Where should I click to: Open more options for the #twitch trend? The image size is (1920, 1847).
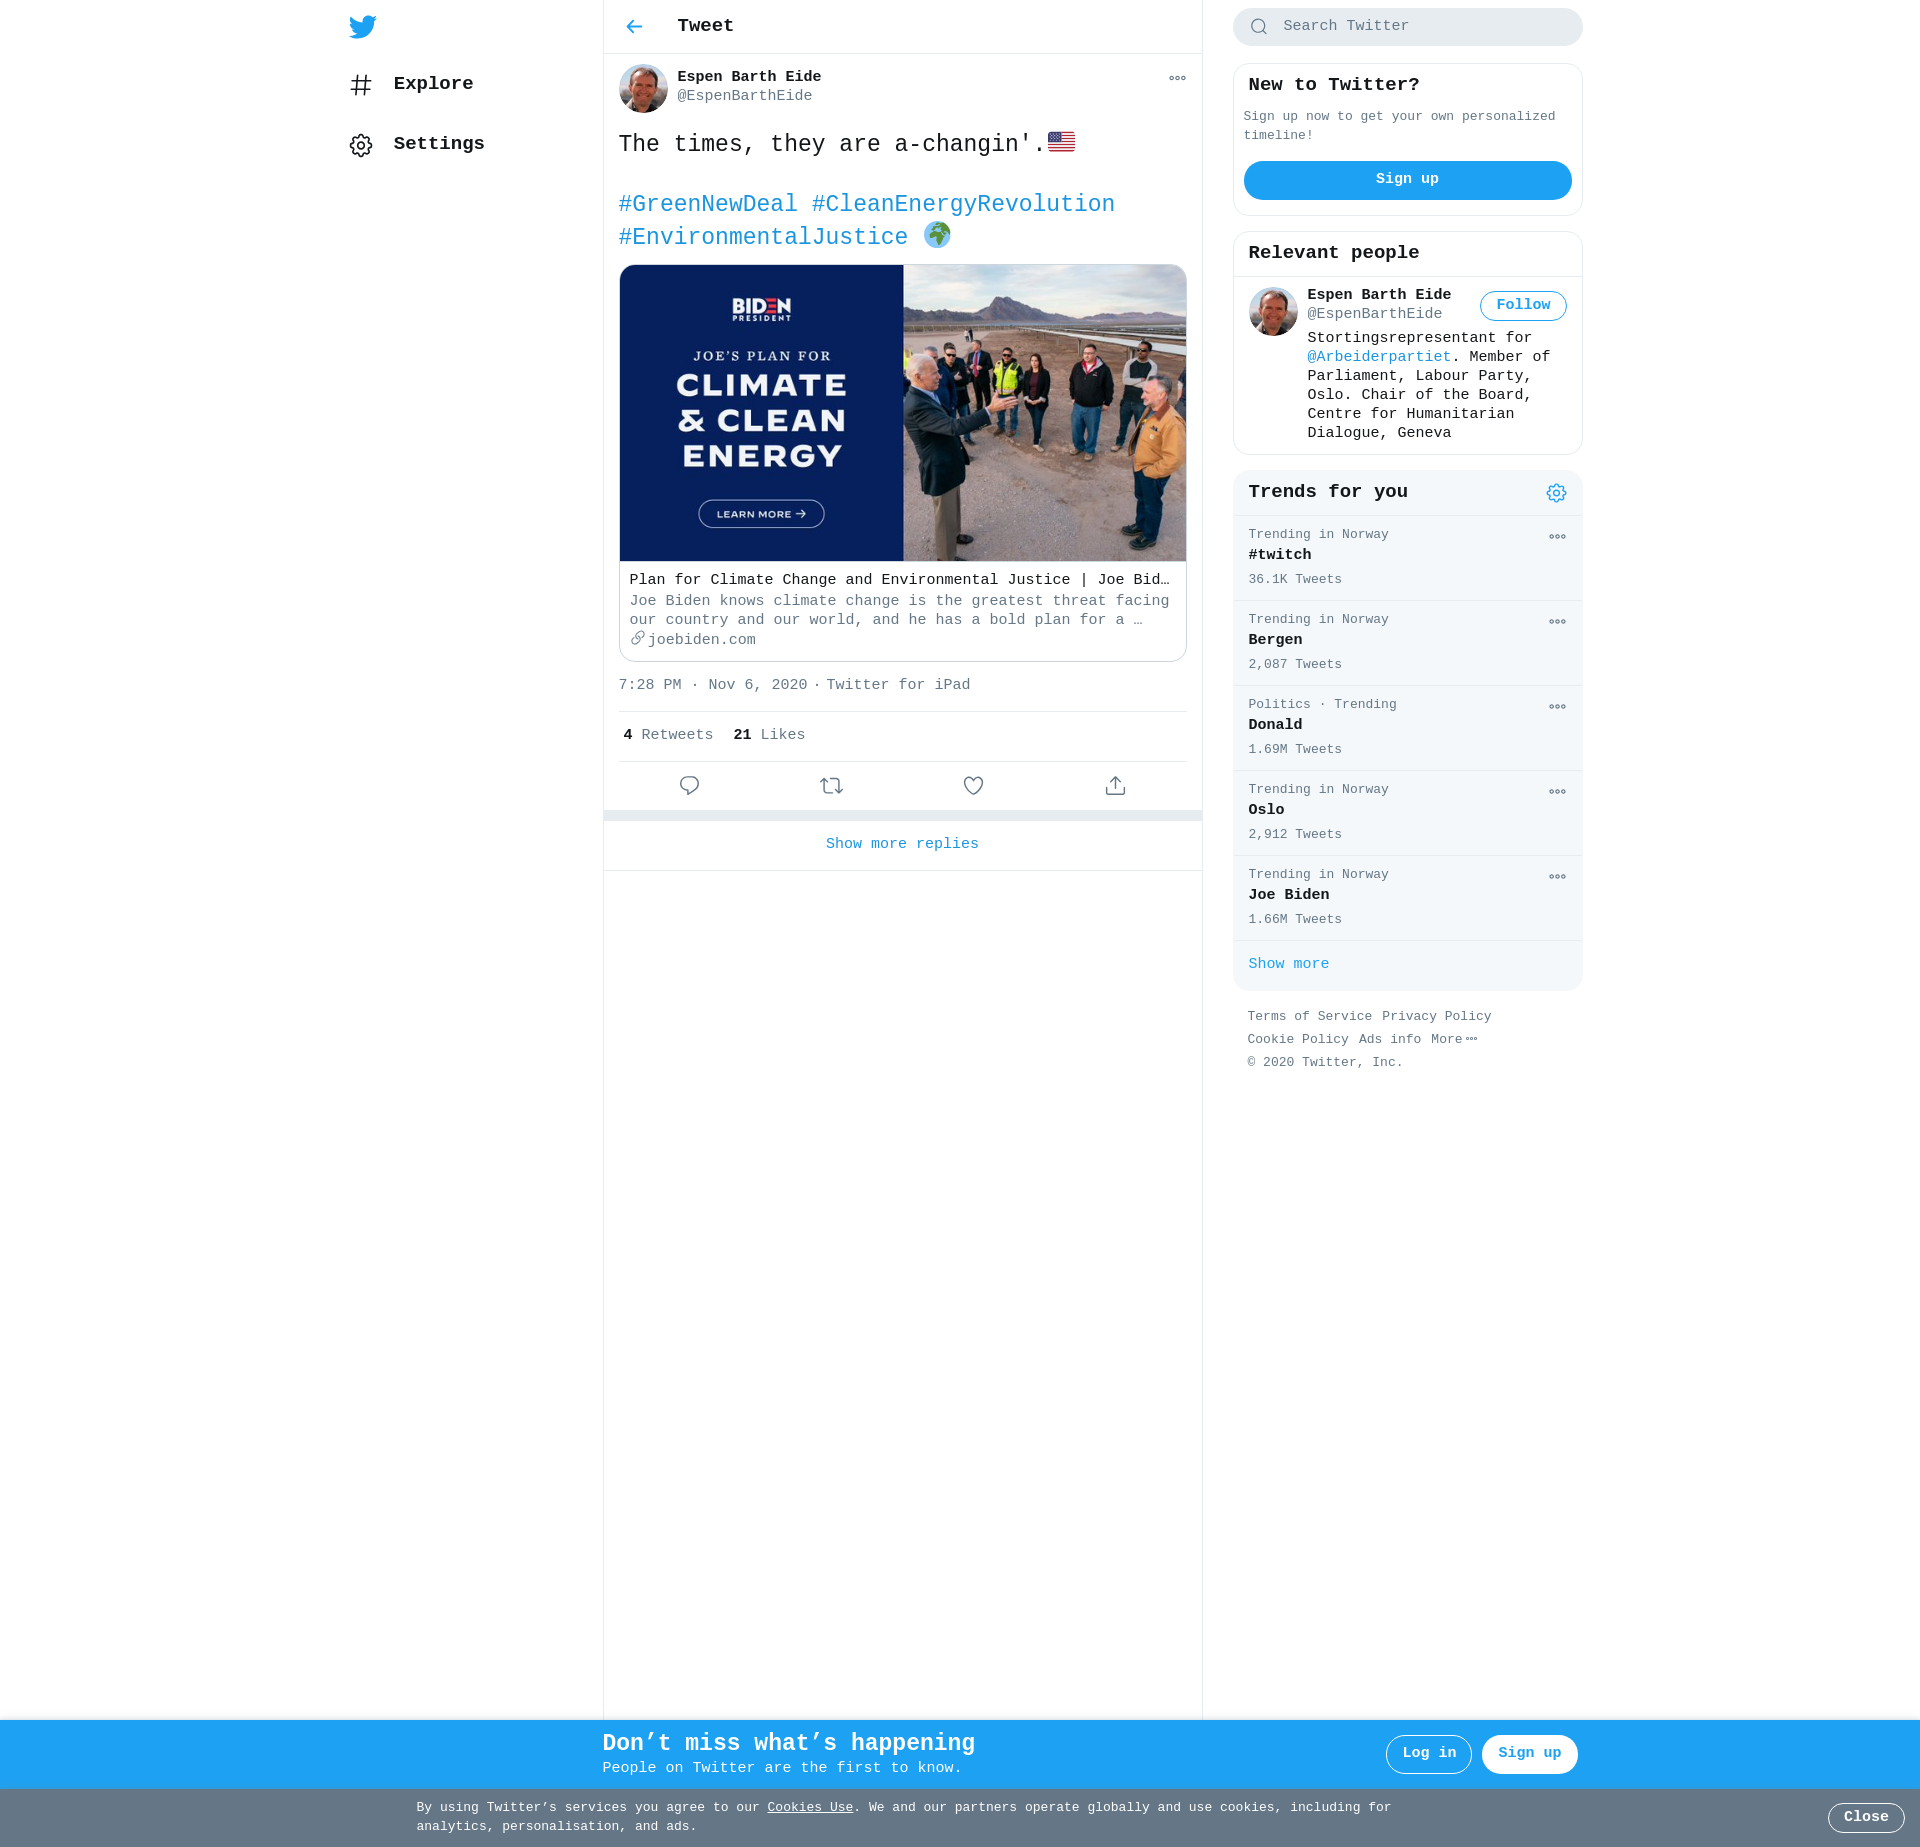(x=1557, y=537)
